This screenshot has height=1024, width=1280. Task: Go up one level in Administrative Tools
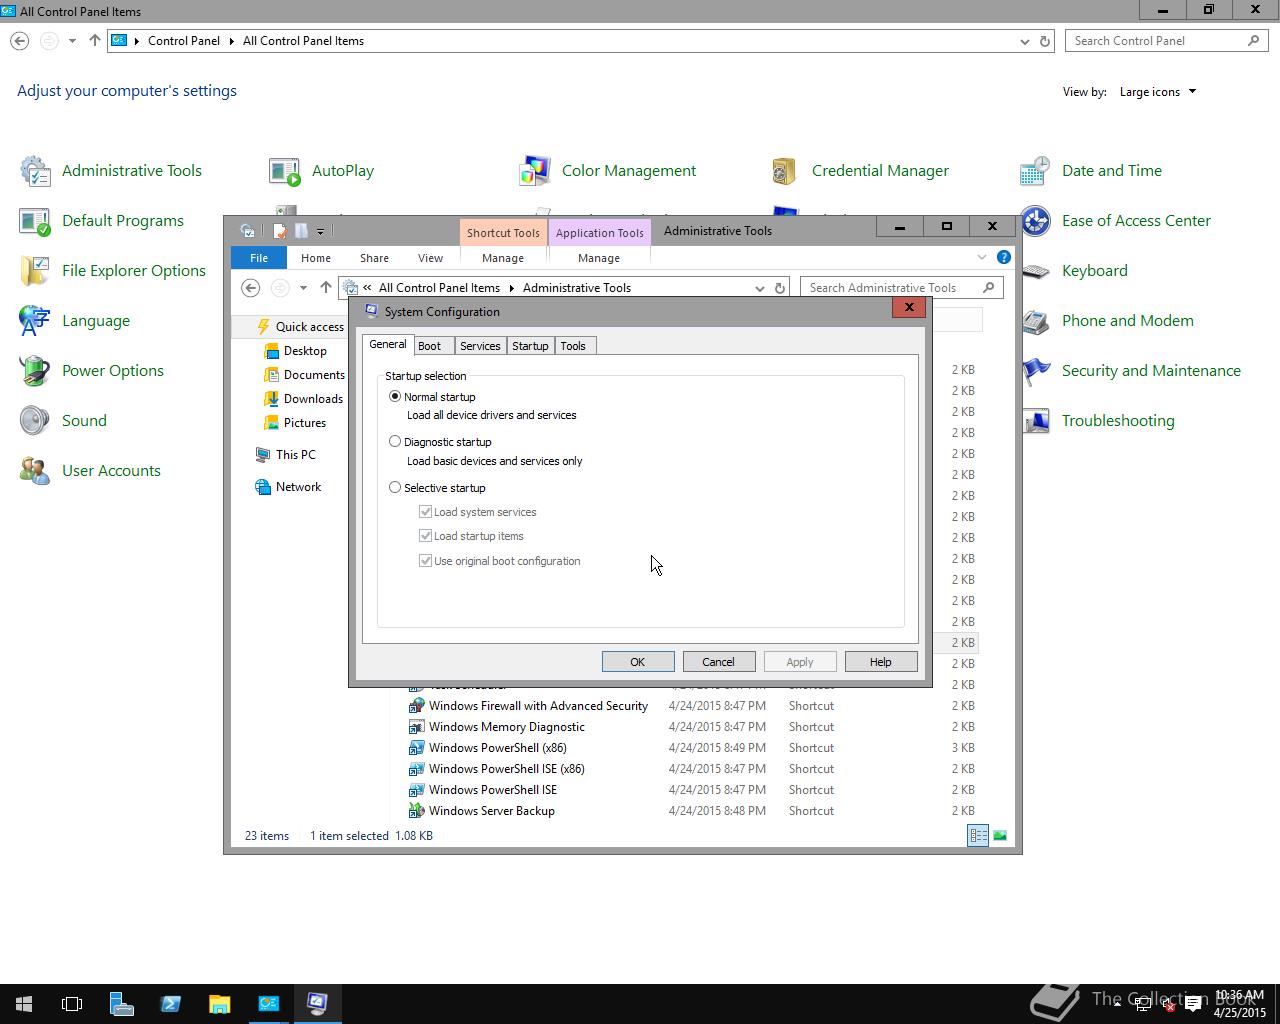pyautogui.click(x=326, y=288)
